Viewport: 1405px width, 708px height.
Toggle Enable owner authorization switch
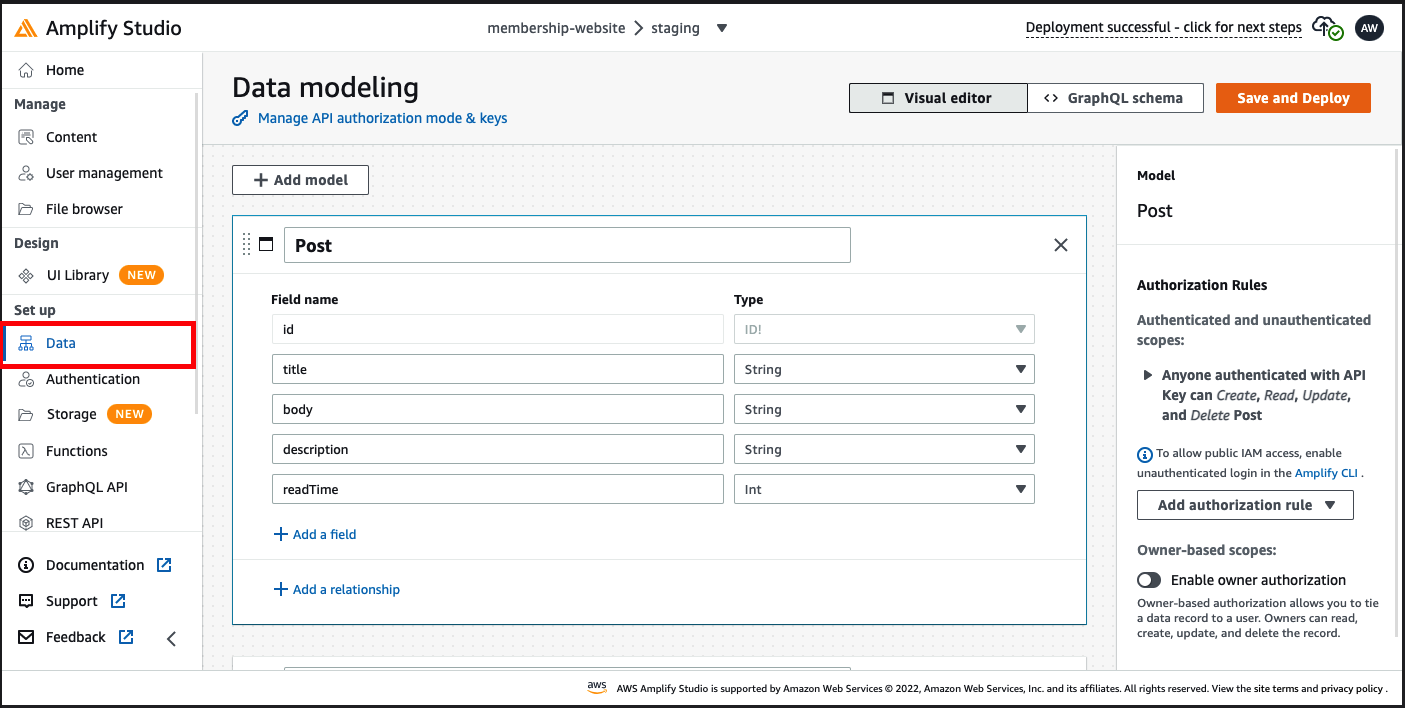coord(1149,580)
